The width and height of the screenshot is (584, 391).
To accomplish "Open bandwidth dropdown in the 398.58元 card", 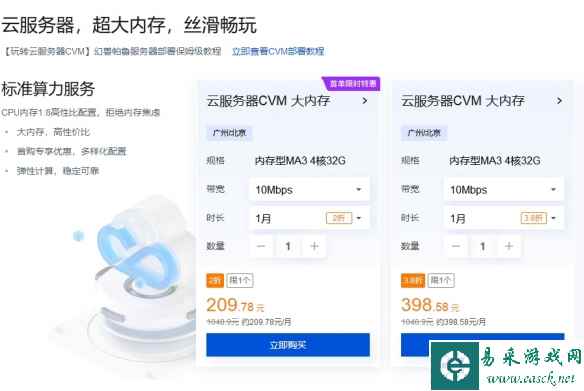I will [504, 190].
